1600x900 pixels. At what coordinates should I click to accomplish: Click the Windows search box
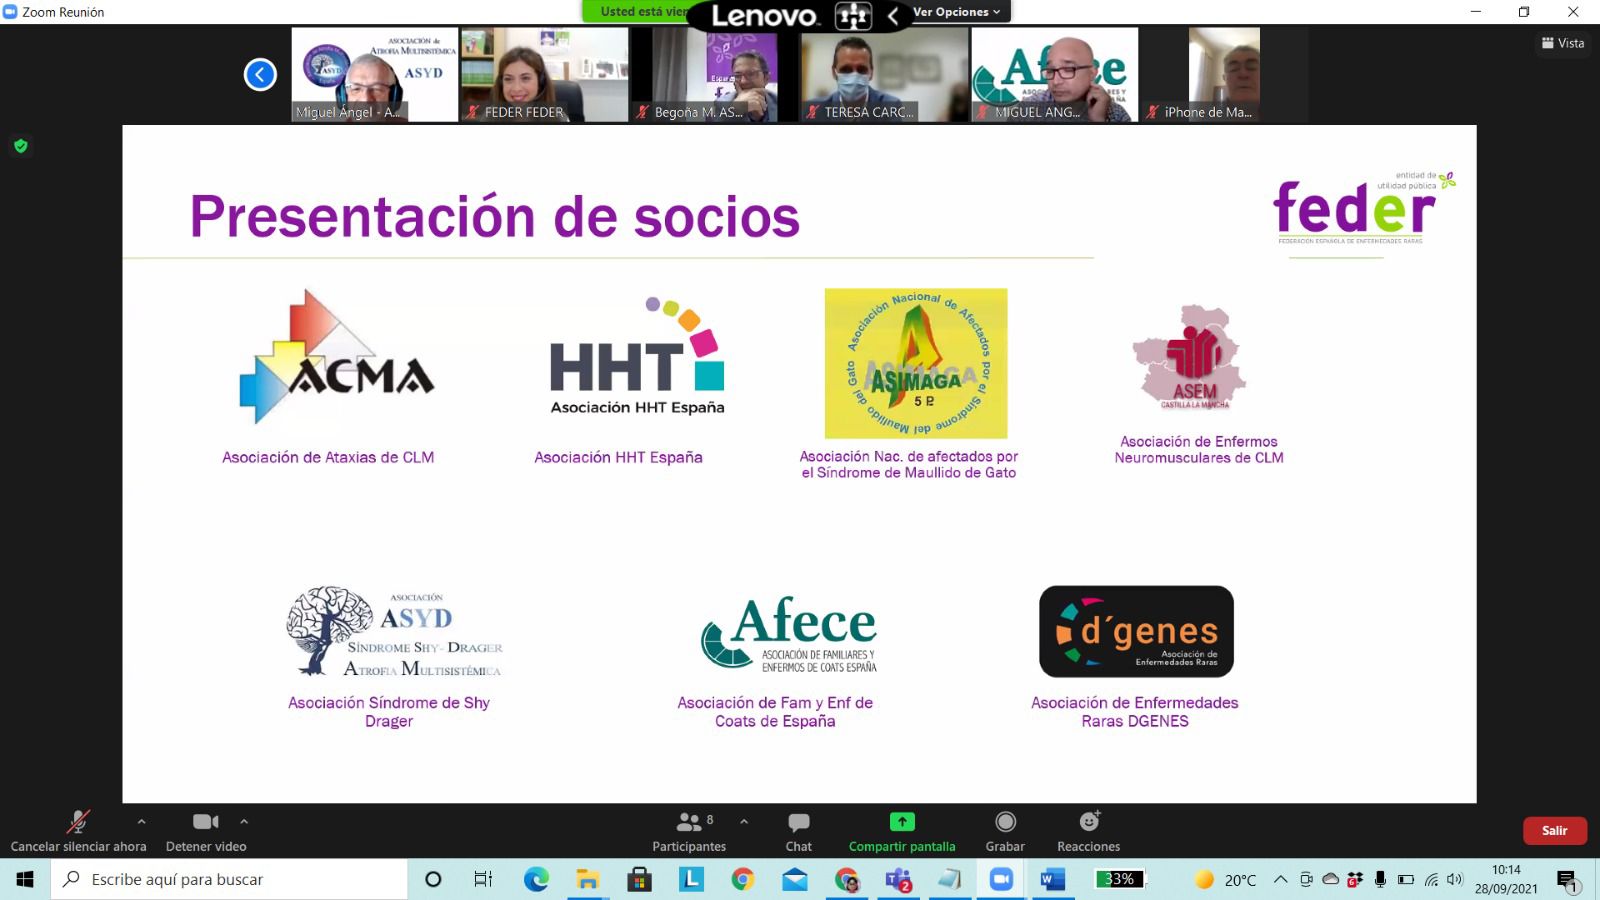(x=230, y=880)
